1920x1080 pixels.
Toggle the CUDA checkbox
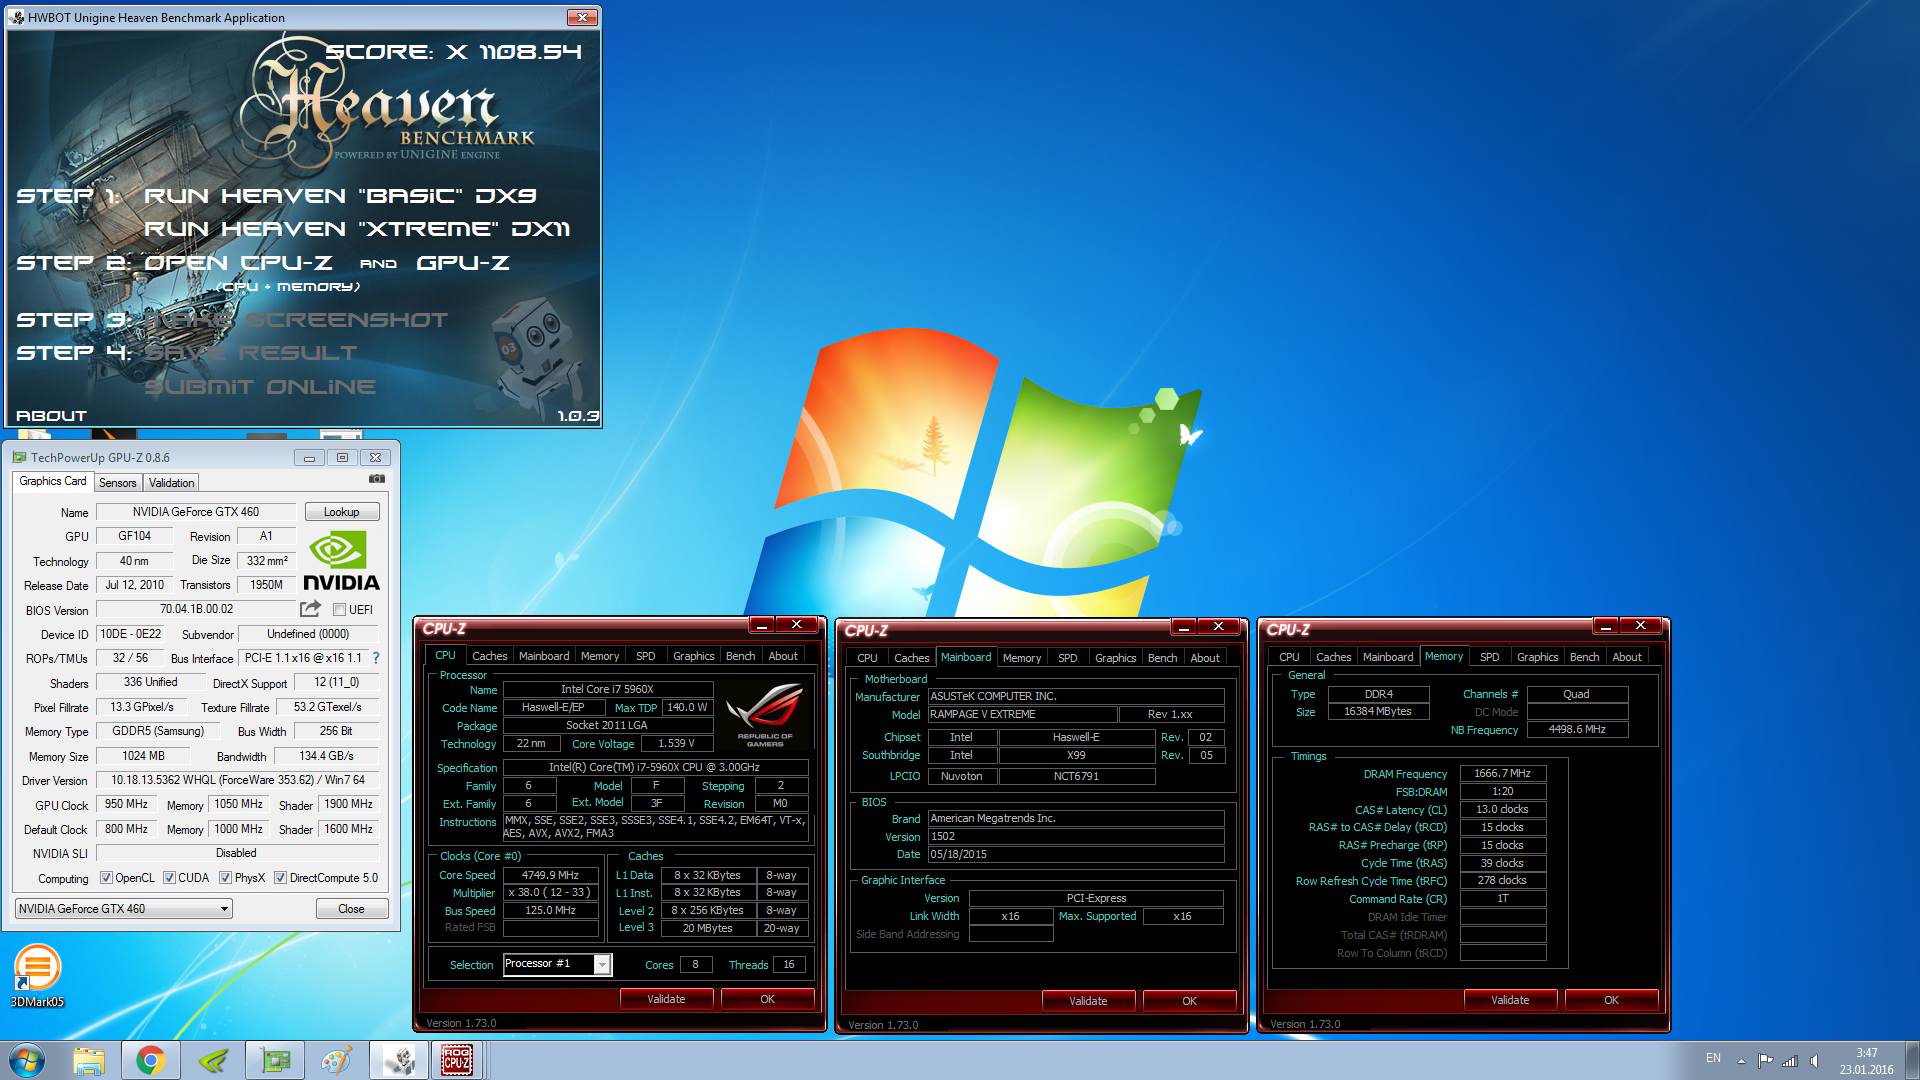coord(169,878)
